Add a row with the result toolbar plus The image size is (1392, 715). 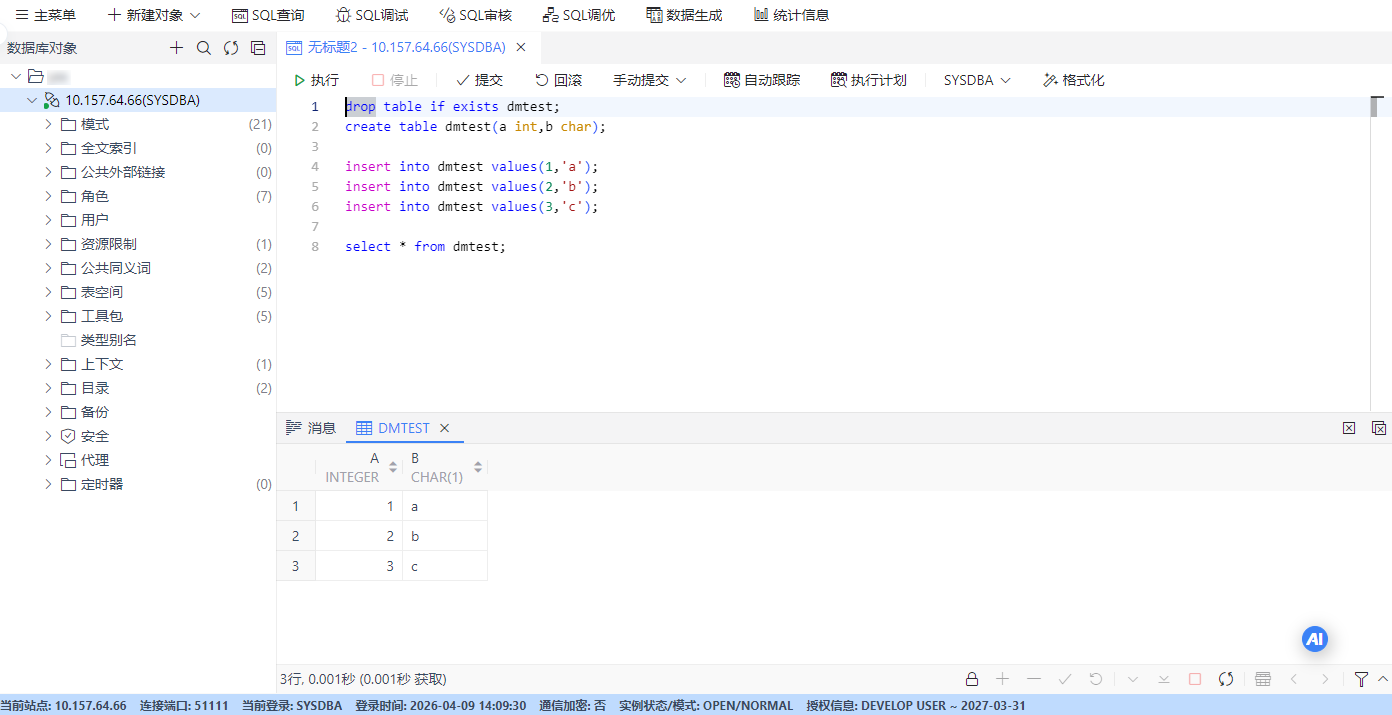1003,679
